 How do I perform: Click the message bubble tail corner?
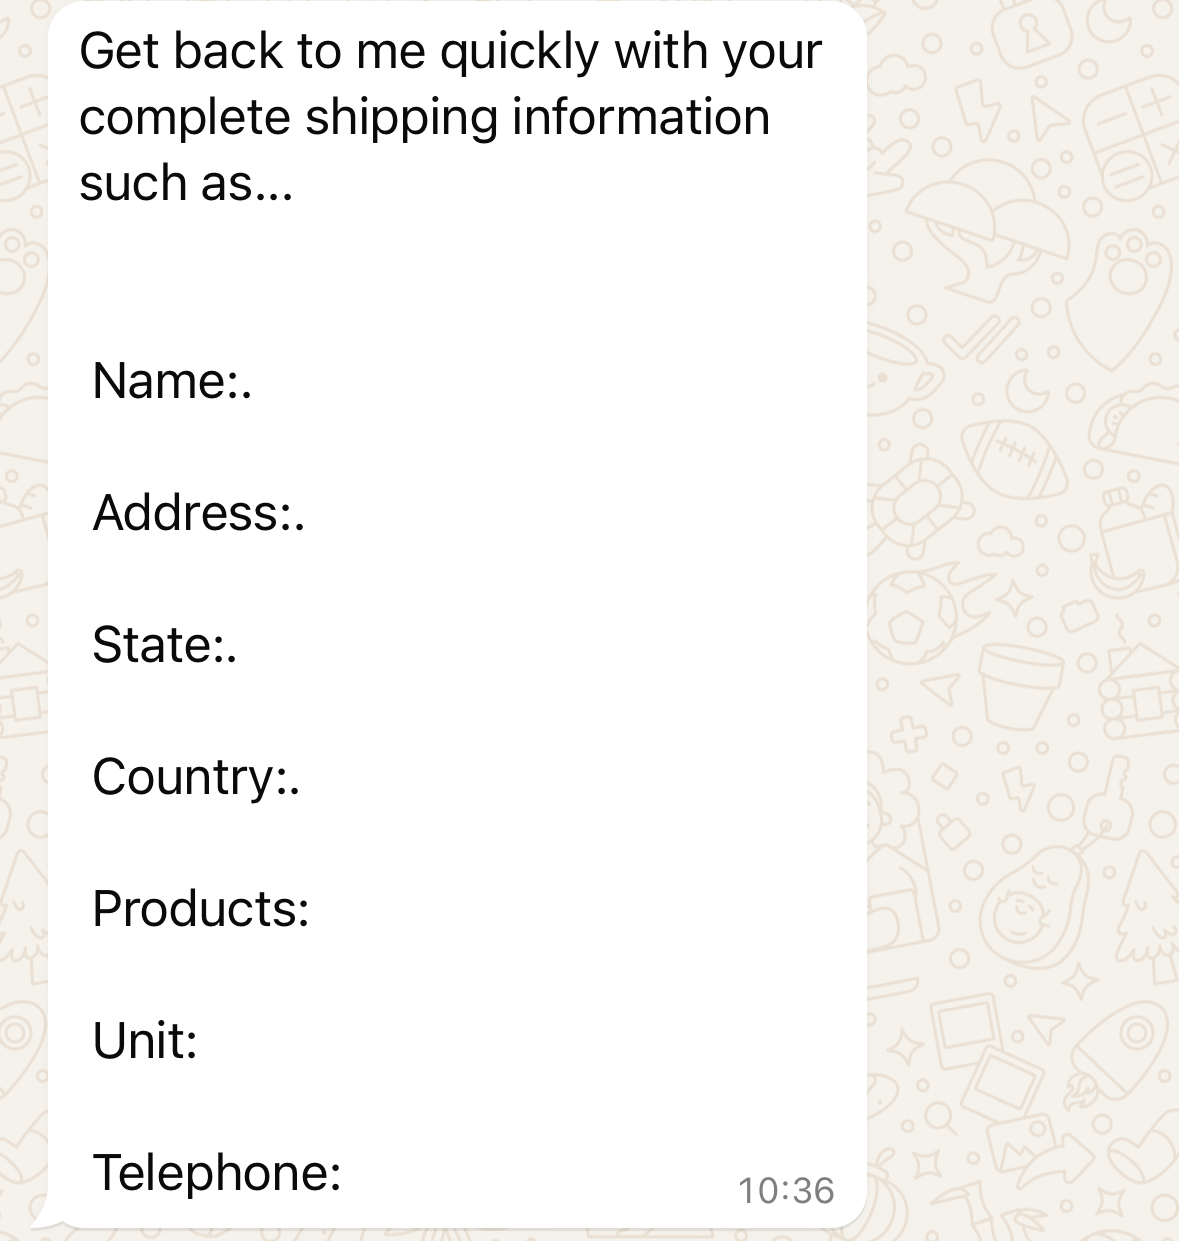(42, 1221)
